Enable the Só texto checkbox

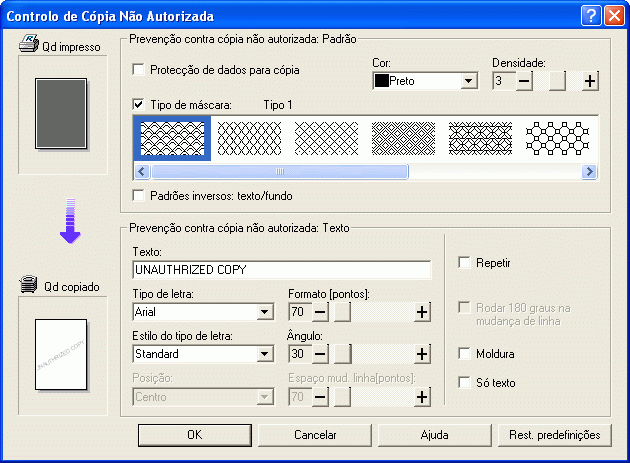[x=464, y=382]
